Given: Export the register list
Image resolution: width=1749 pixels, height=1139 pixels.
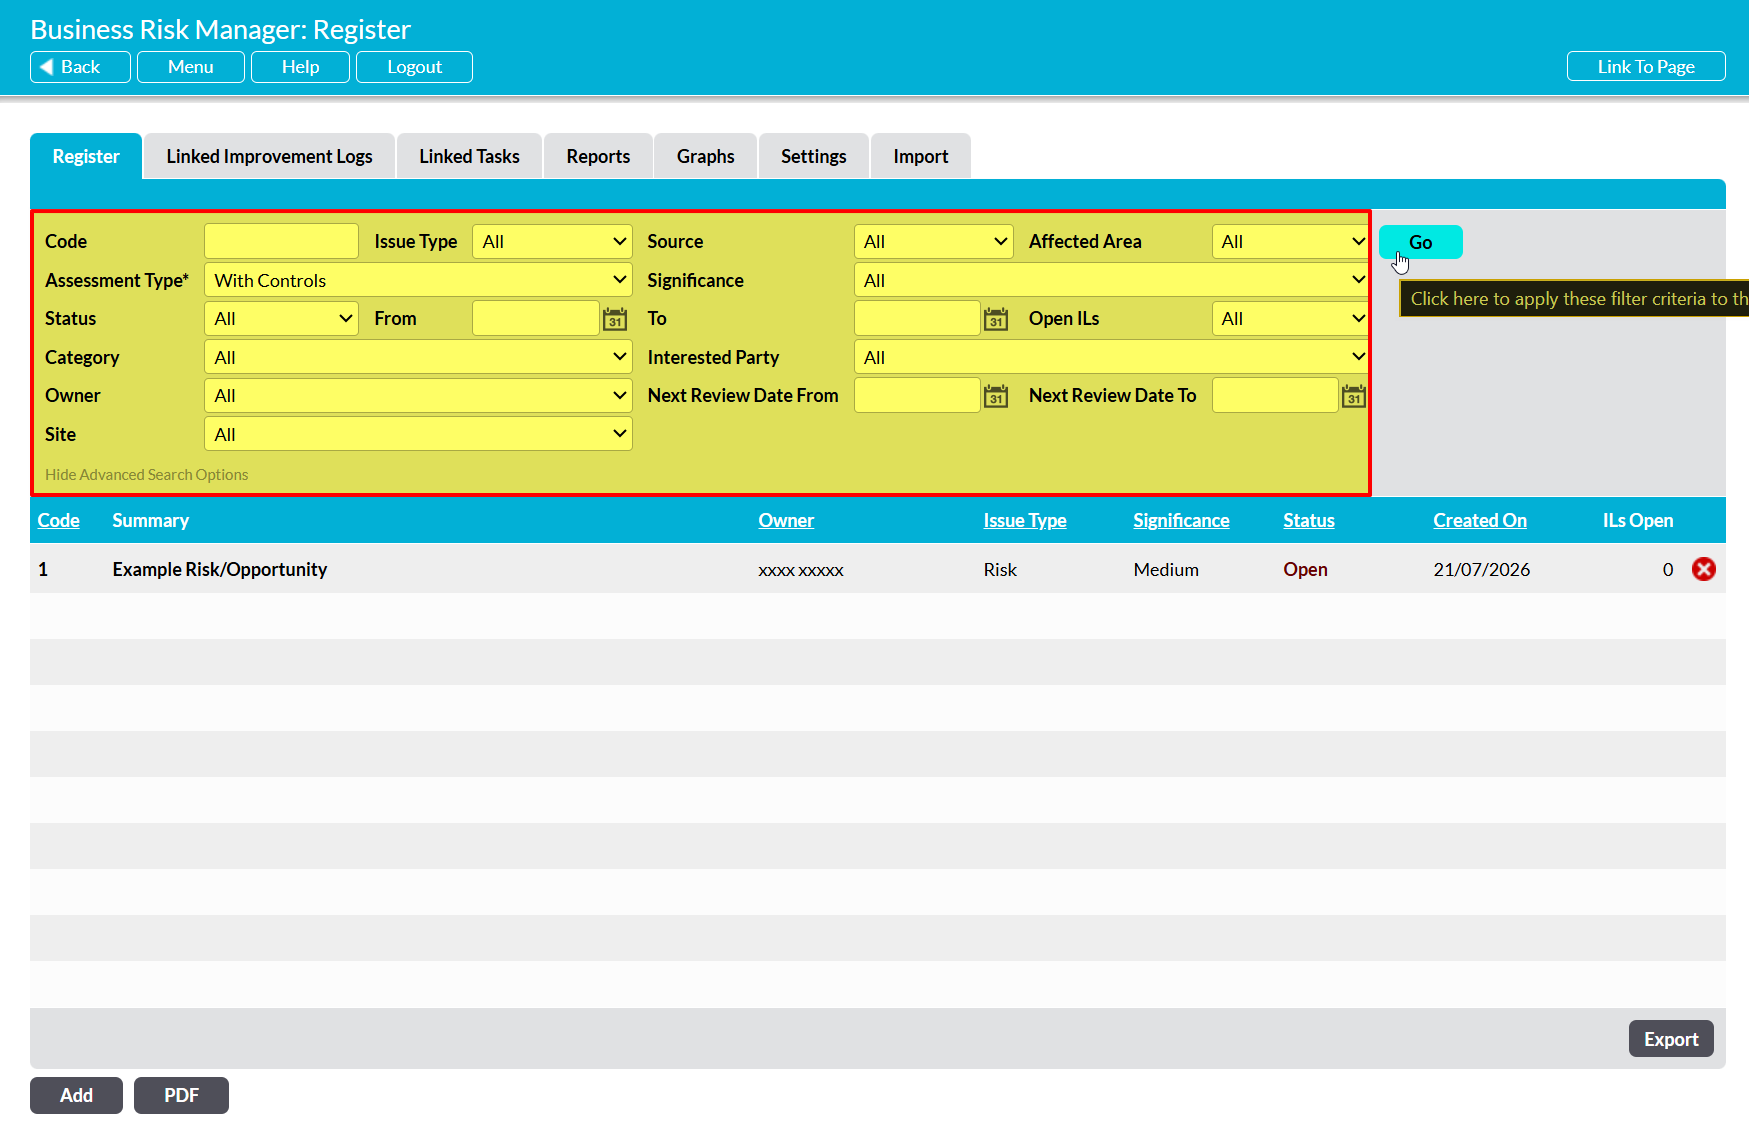Looking at the screenshot, I should (1671, 1039).
